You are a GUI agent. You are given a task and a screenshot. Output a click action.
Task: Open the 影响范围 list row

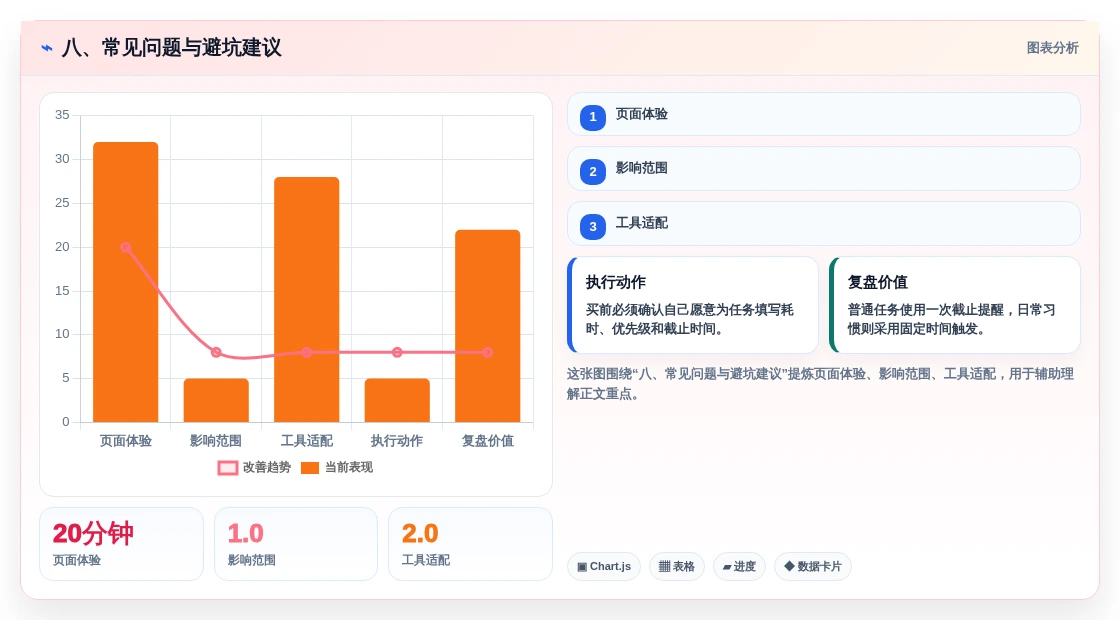point(824,169)
